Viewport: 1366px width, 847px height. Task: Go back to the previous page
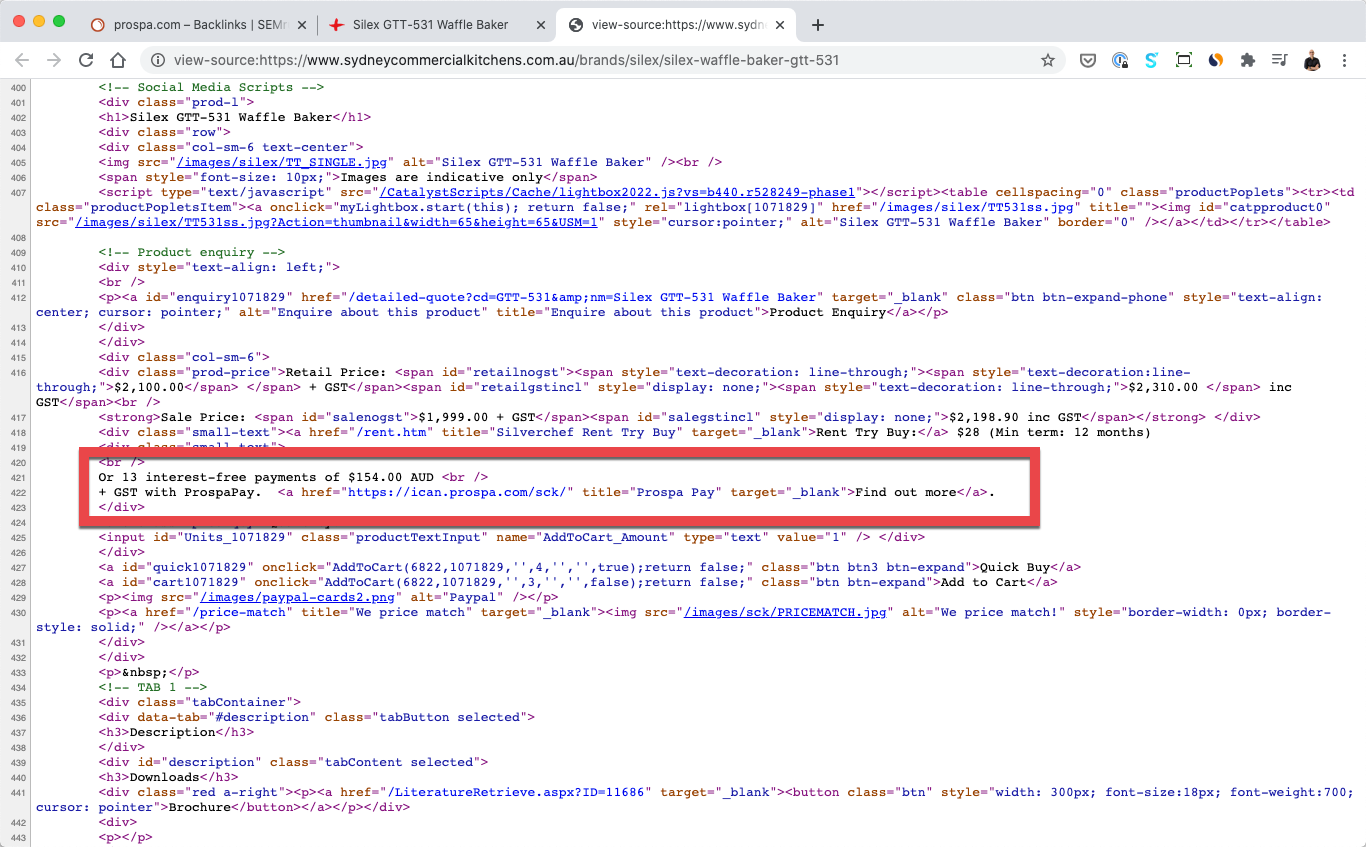(22, 60)
